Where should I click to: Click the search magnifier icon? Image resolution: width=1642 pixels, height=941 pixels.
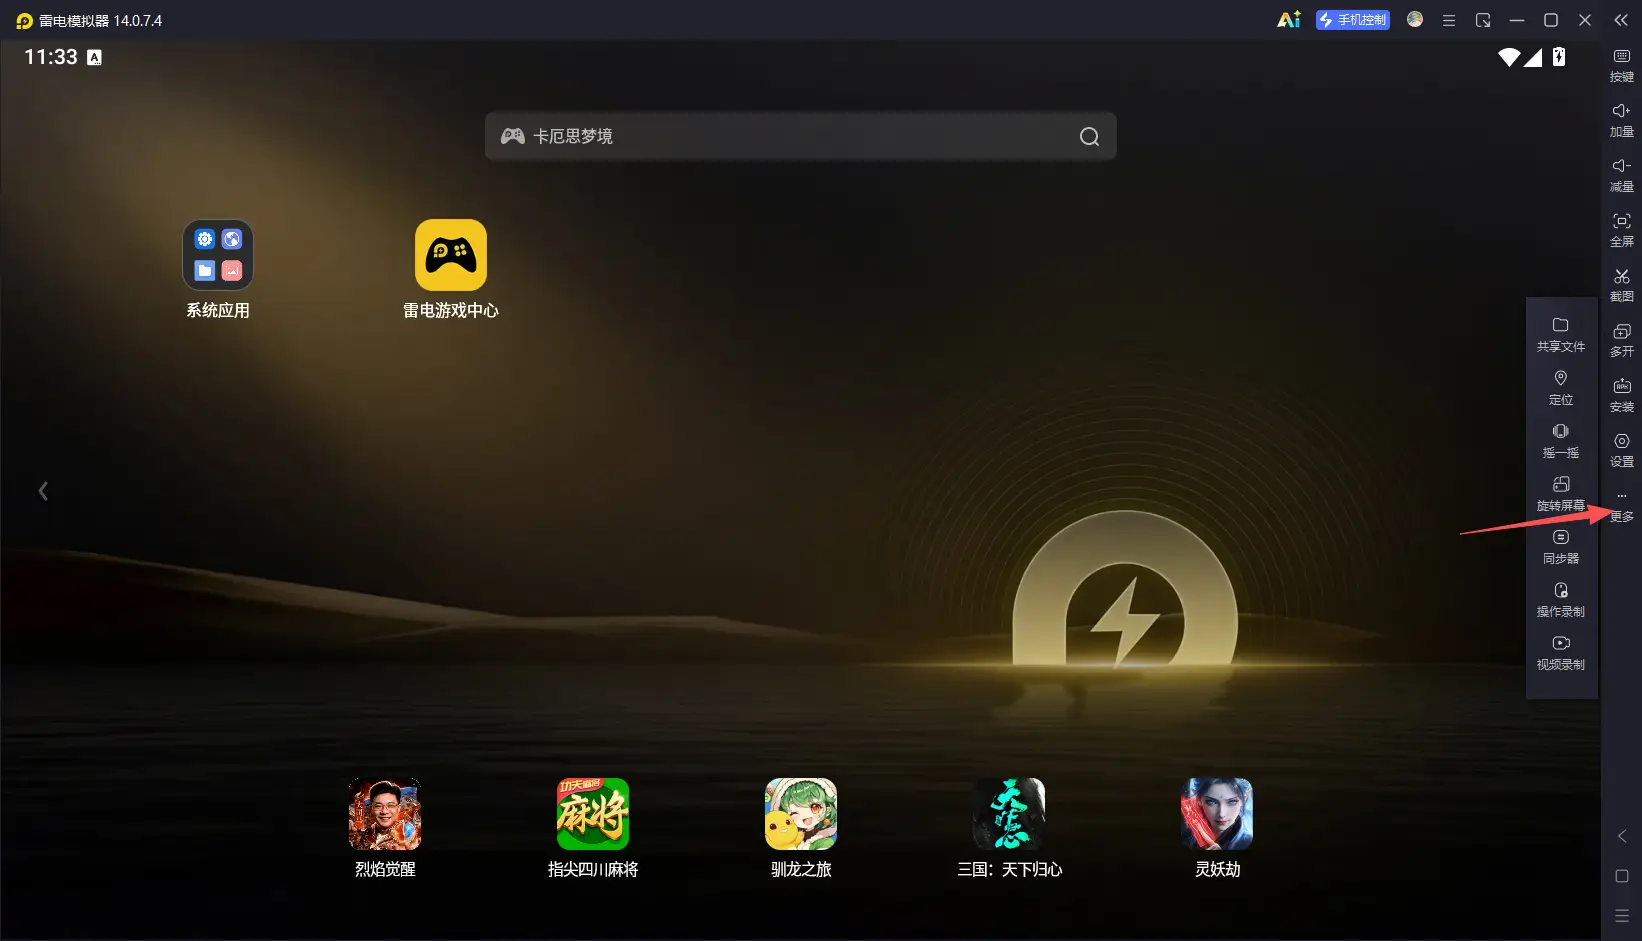click(1089, 137)
